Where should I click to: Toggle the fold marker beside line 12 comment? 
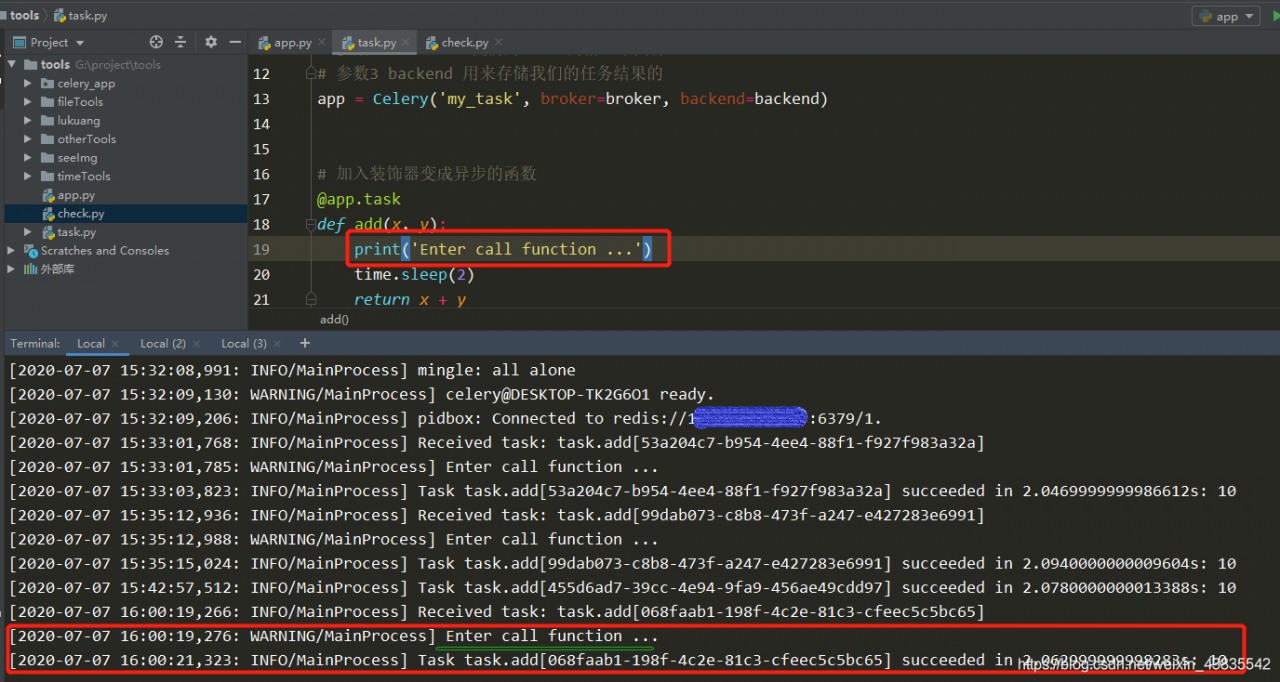click(309, 74)
